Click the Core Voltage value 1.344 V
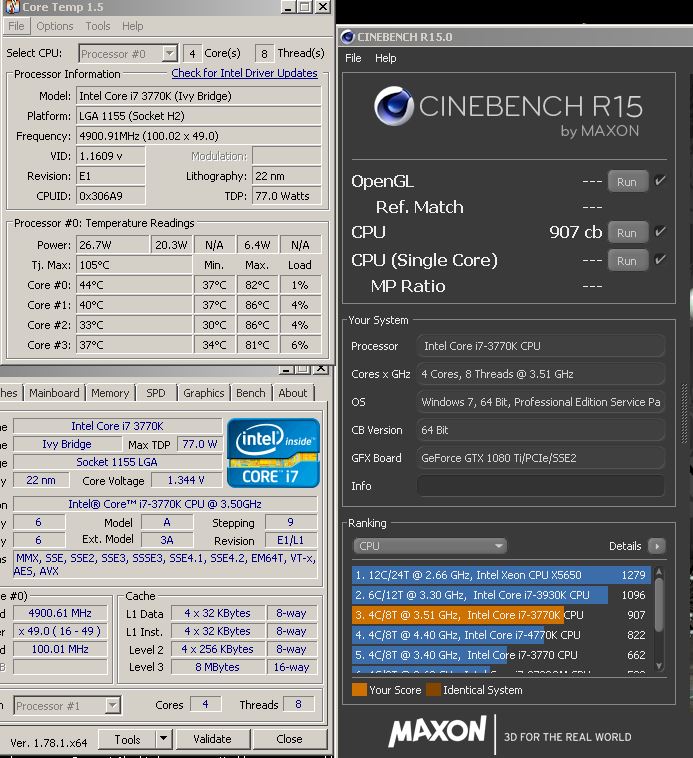Screen dimensions: 693x758 click(x=186, y=480)
